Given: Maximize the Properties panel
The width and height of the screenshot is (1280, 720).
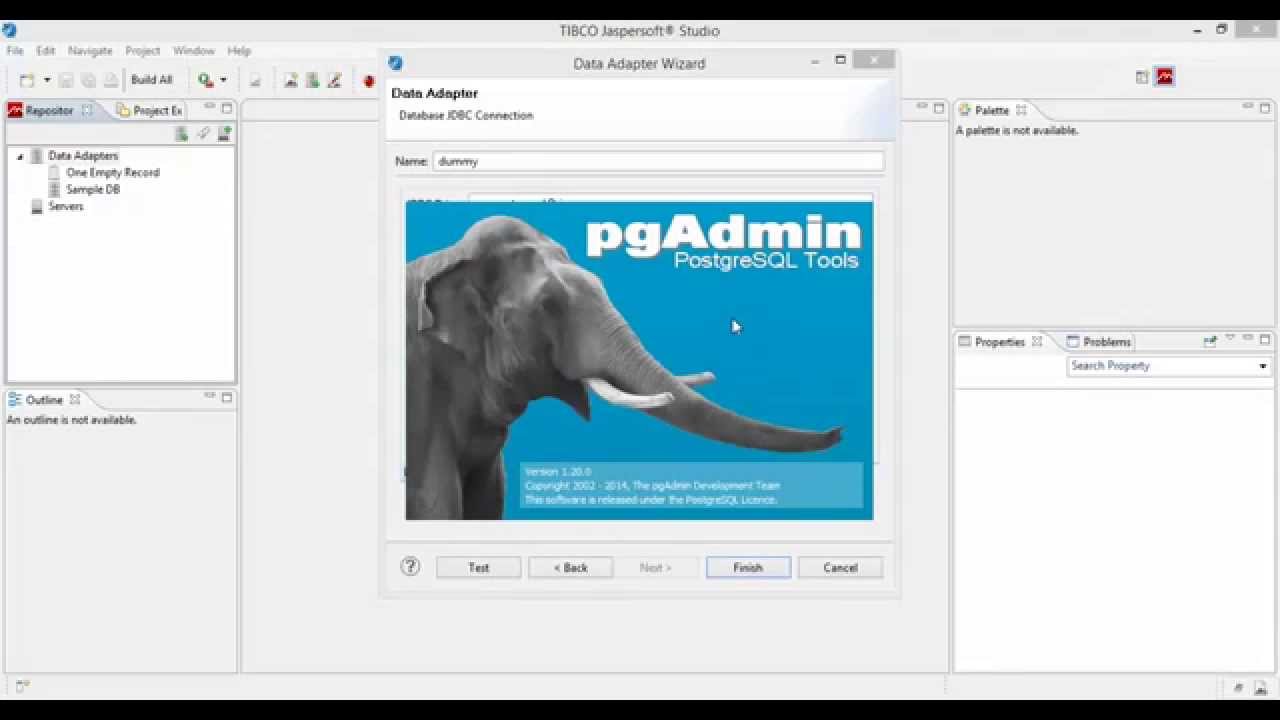Looking at the screenshot, I should point(1265,340).
